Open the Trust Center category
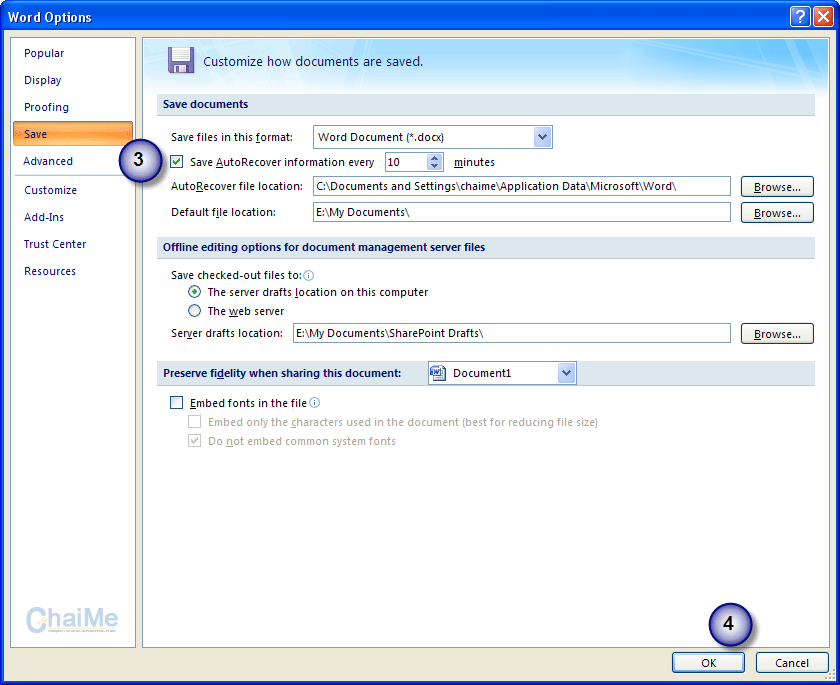Image resolution: width=840 pixels, height=685 pixels. [x=55, y=244]
